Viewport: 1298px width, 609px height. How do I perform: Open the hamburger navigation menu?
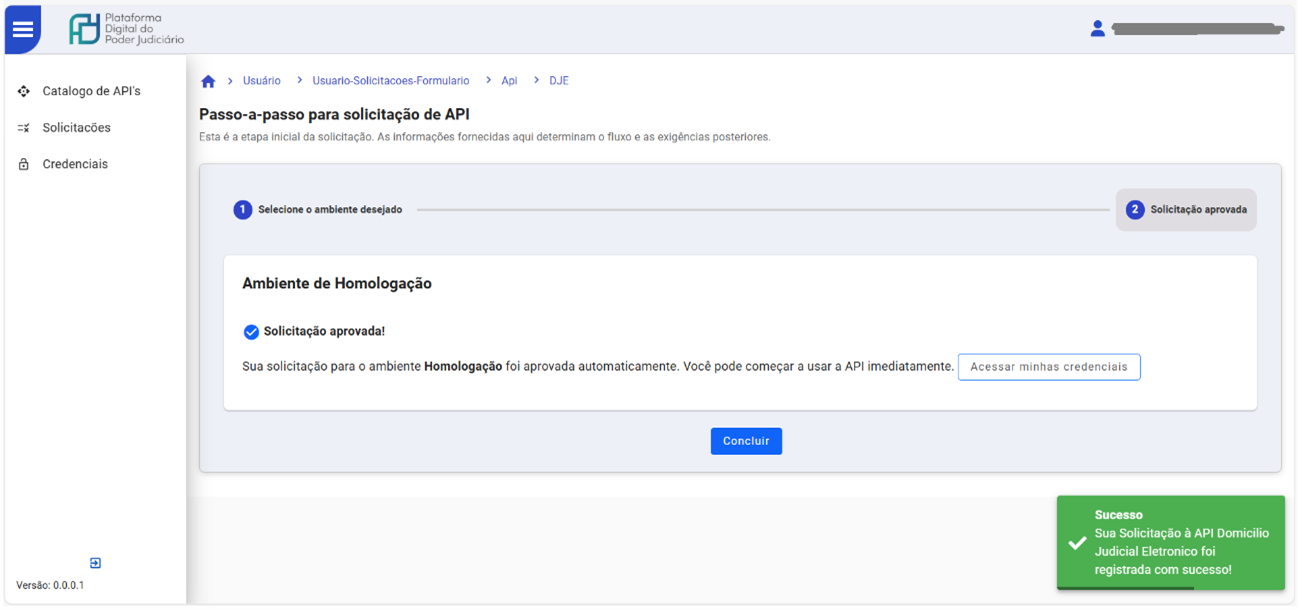tap(23, 29)
